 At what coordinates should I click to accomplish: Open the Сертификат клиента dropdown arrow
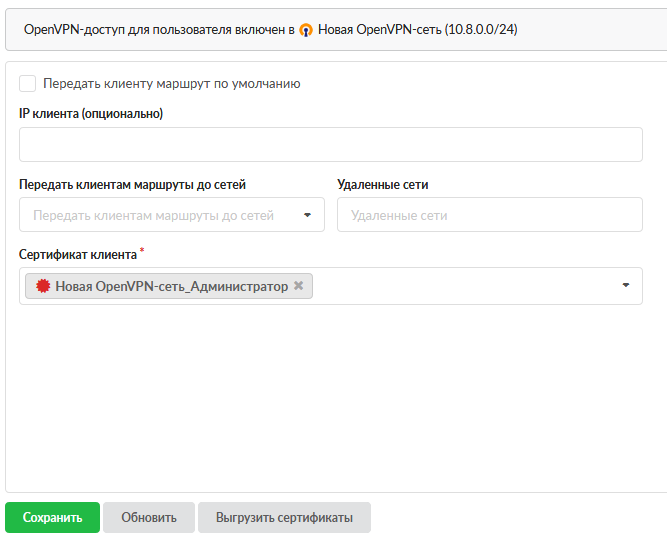pyautogui.click(x=625, y=286)
